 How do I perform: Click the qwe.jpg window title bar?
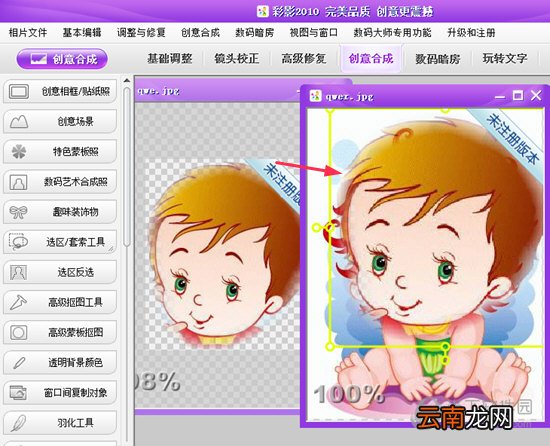click(217, 91)
